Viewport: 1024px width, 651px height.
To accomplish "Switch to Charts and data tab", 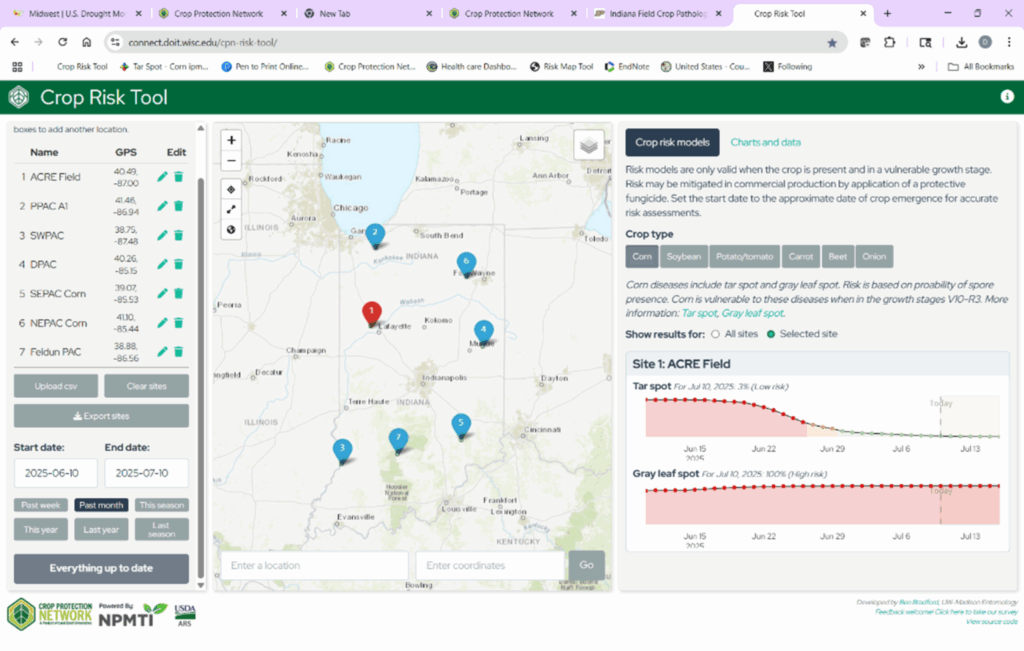I will pos(765,142).
